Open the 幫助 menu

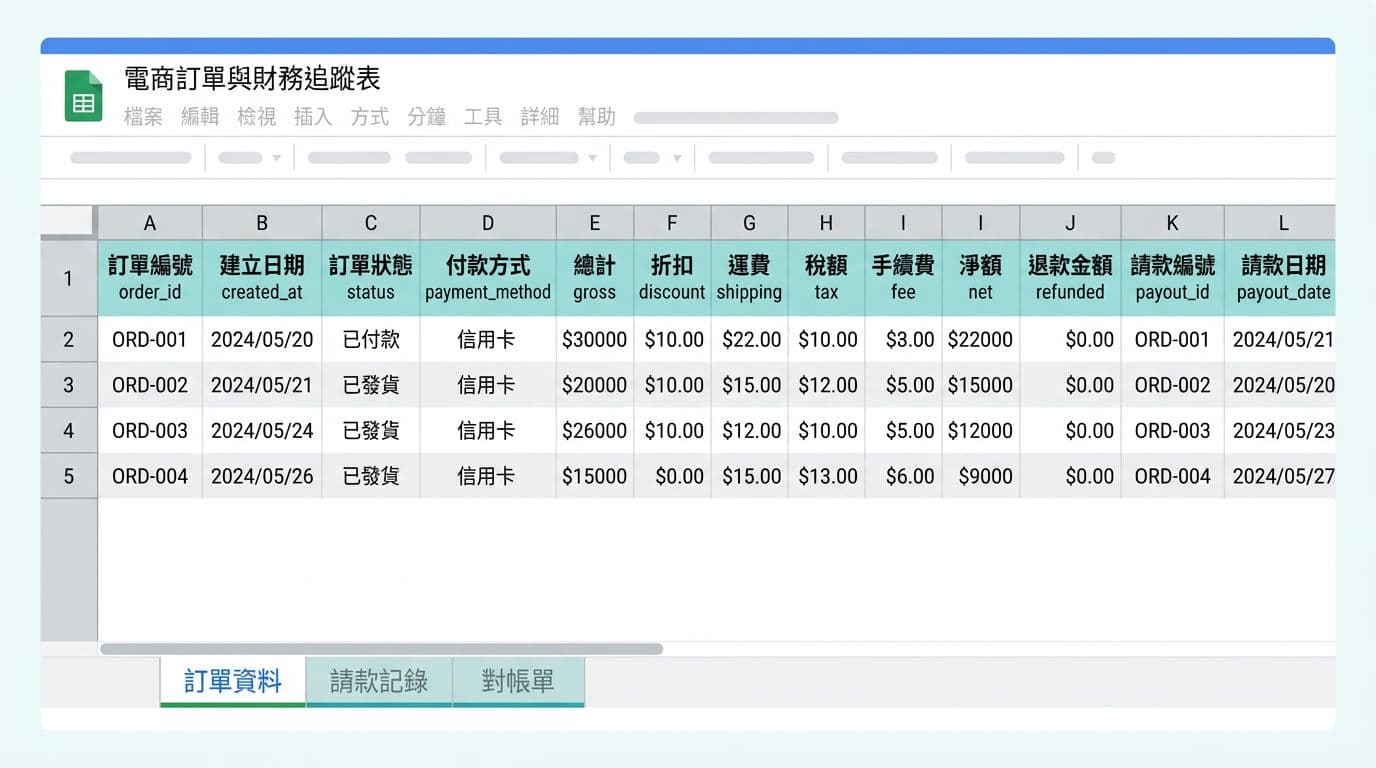coord(597,117)
